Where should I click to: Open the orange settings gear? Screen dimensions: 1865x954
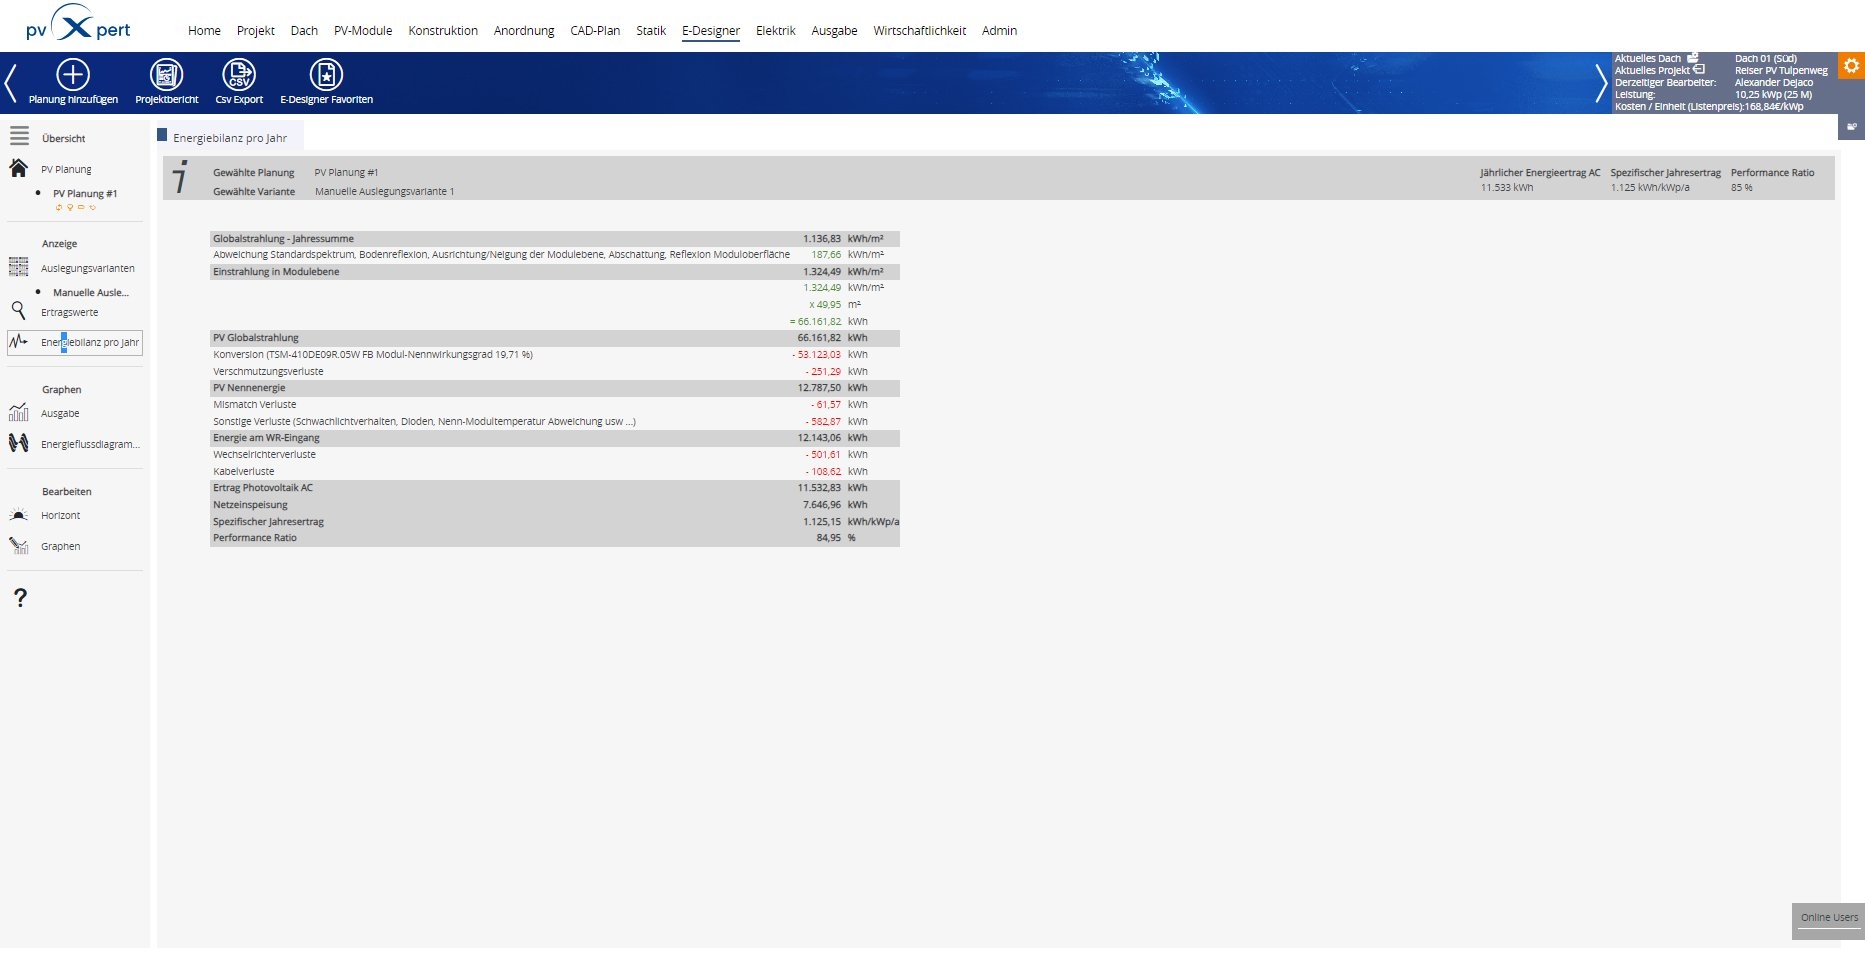pyautogui.click(x=1852, y=66)
